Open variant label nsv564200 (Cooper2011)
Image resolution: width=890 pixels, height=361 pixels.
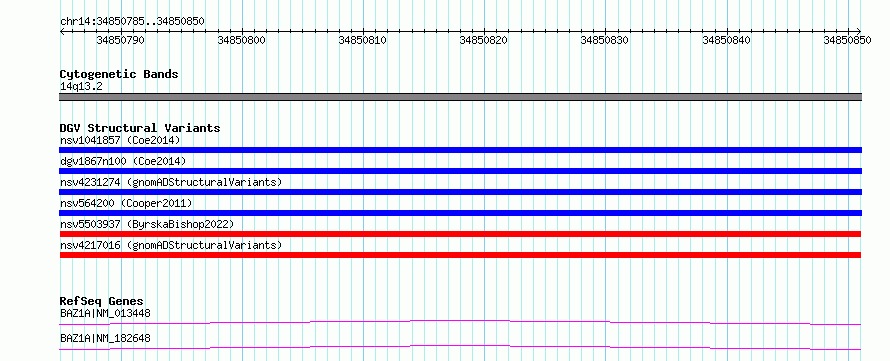(126, 203)
